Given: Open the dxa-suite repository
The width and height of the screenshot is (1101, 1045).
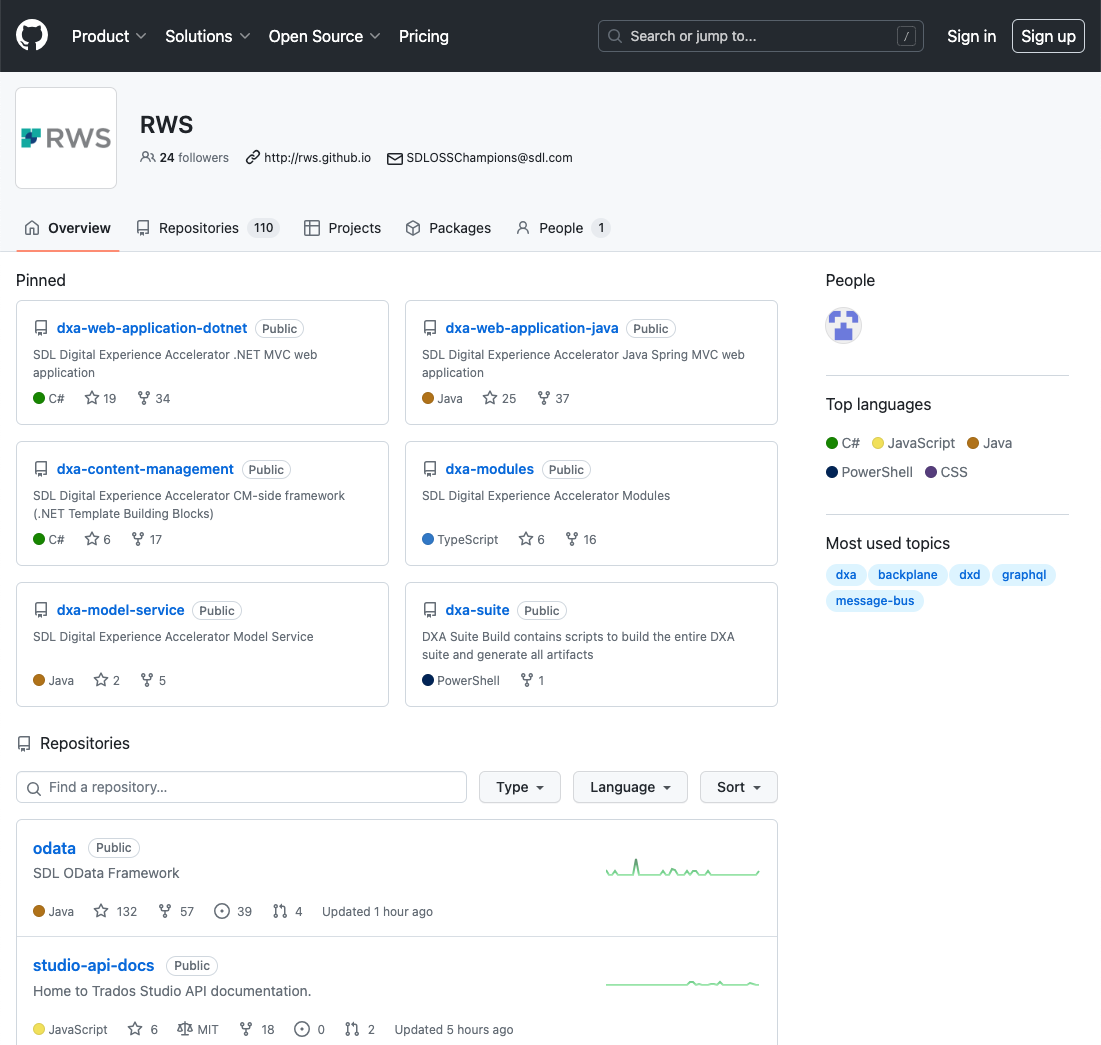Looking at the screenshot, I should point(477,610).
